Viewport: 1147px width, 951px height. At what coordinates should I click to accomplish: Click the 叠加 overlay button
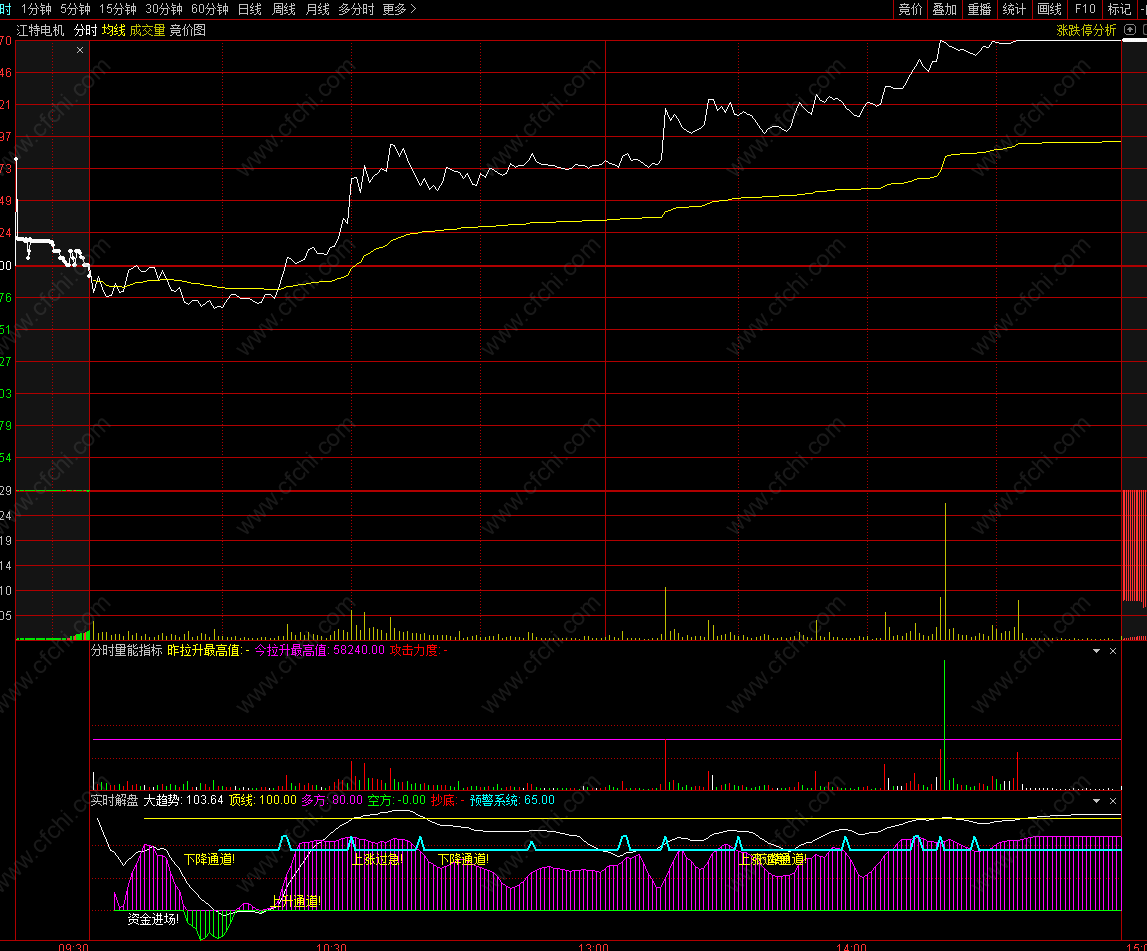click(944, 9)
